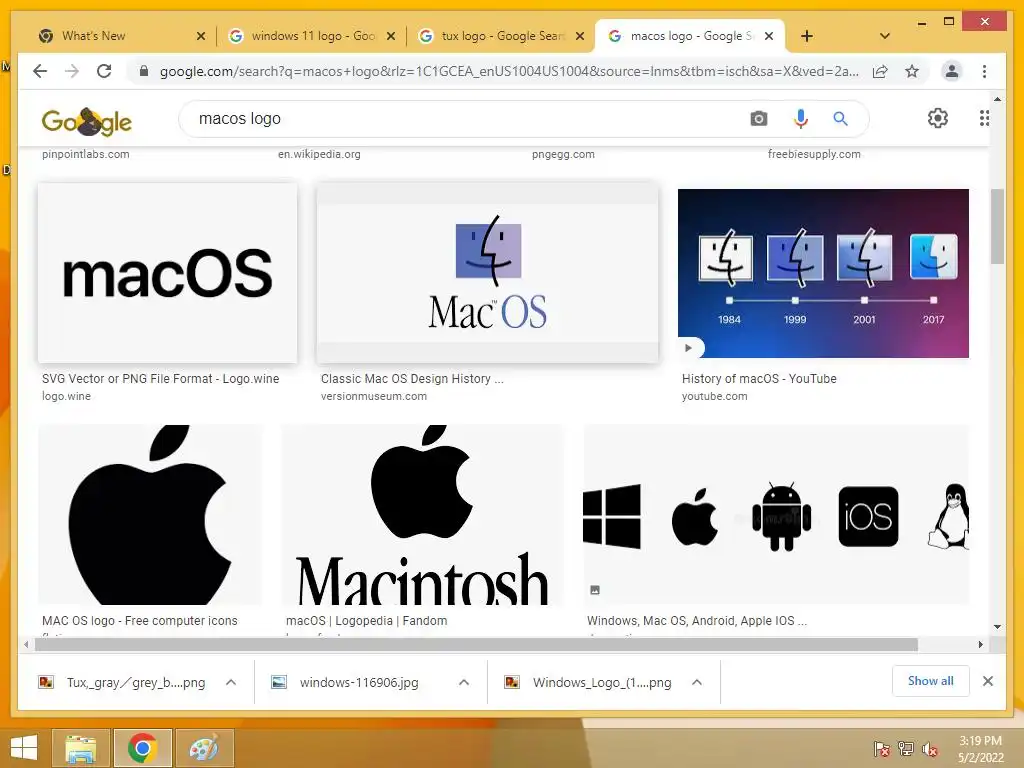Viewport: 1024px width, 768px height.
Task: Close the windows 11 logo tab
Action: coord(391,36)
